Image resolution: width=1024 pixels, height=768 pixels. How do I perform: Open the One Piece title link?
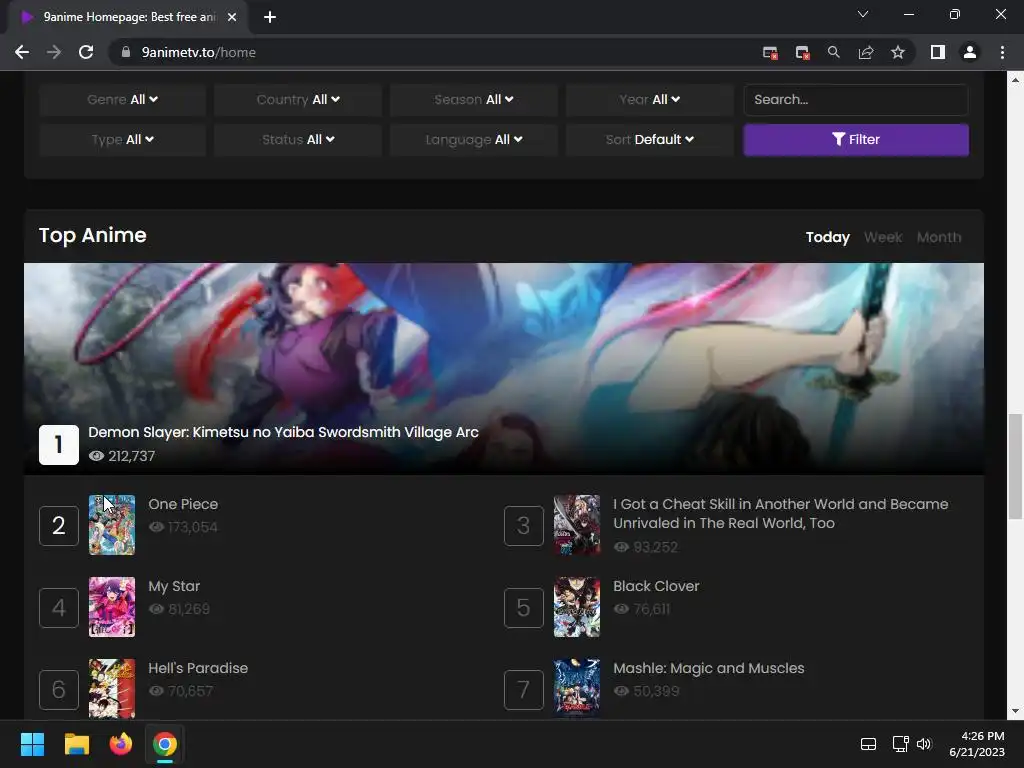183,504
